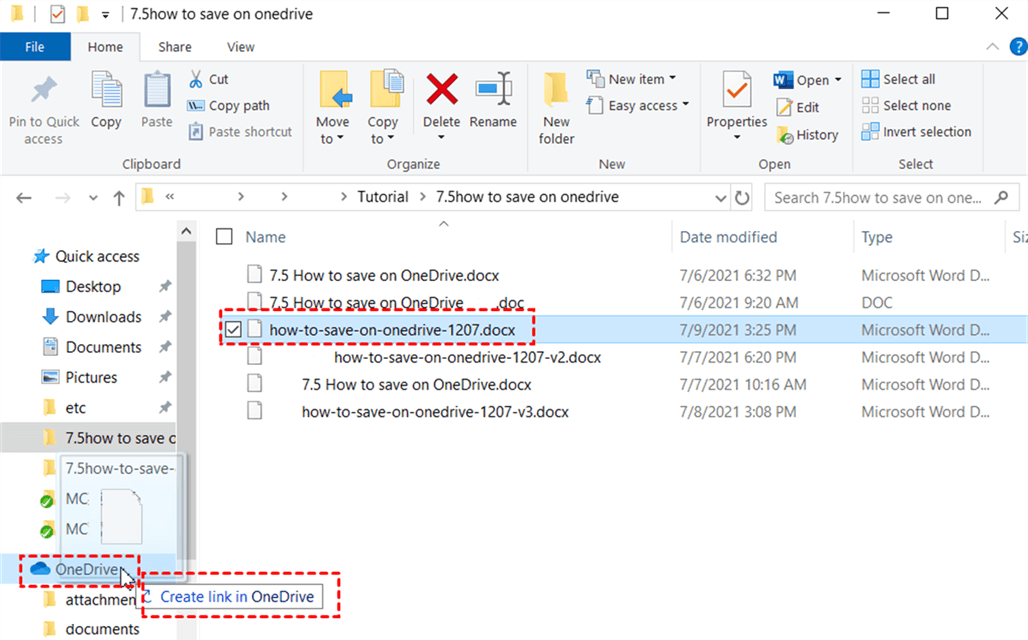Switch to the View tab
This screenshot has height=640, width=1028.
pos(241,47)
